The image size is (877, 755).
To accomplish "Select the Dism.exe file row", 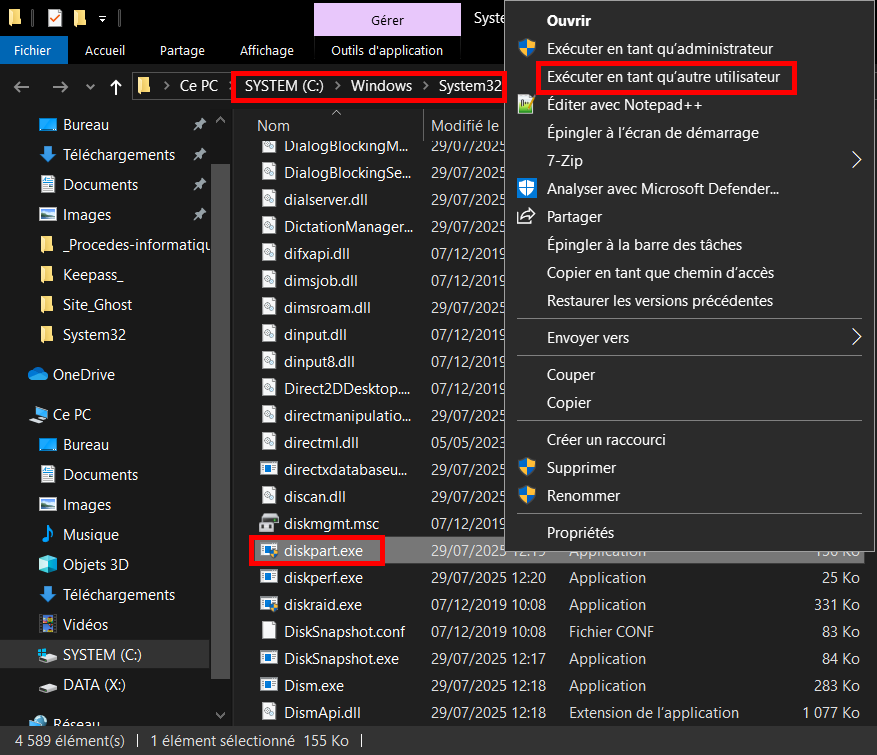I will click(314, 686).
